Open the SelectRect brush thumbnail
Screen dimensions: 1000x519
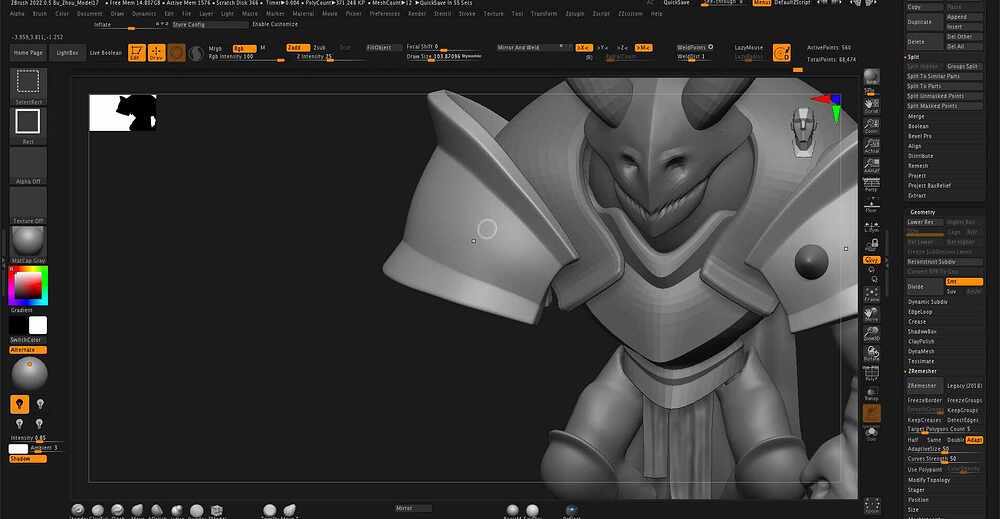pyautogui.click(x=28, y=86)
